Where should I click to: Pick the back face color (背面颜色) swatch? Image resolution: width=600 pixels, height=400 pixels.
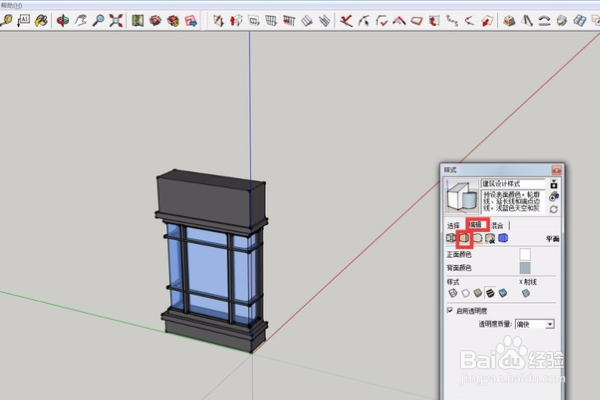click(x=525, y=268)
